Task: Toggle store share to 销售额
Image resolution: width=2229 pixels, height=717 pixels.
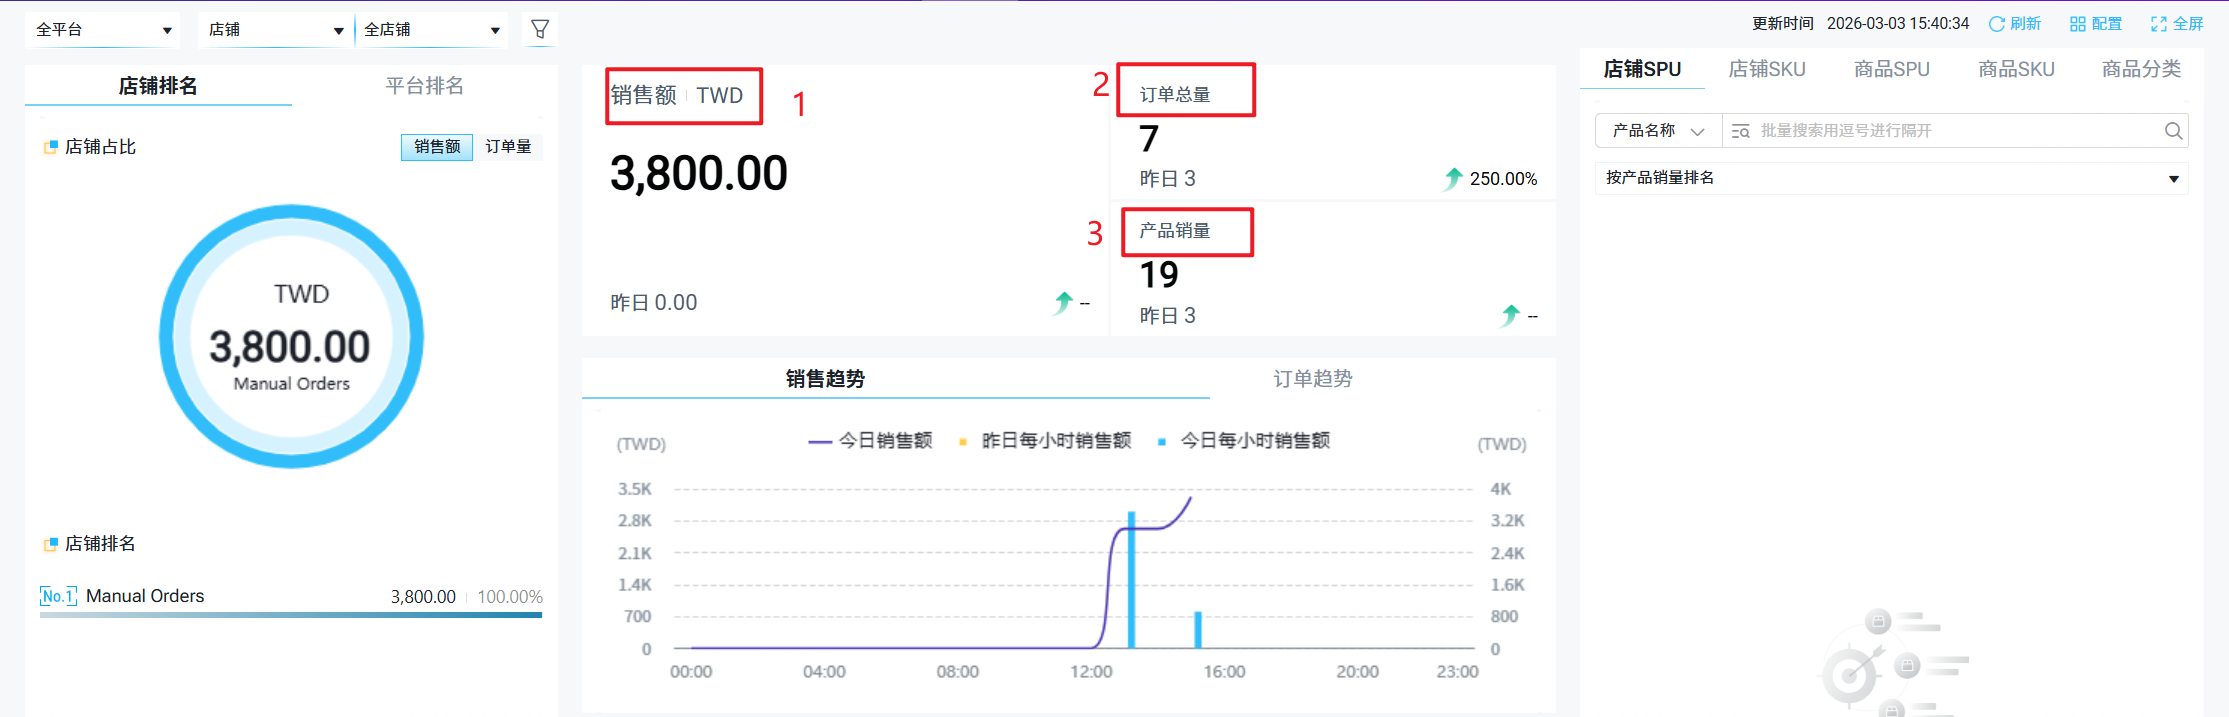Action: (x=437, y=147)
